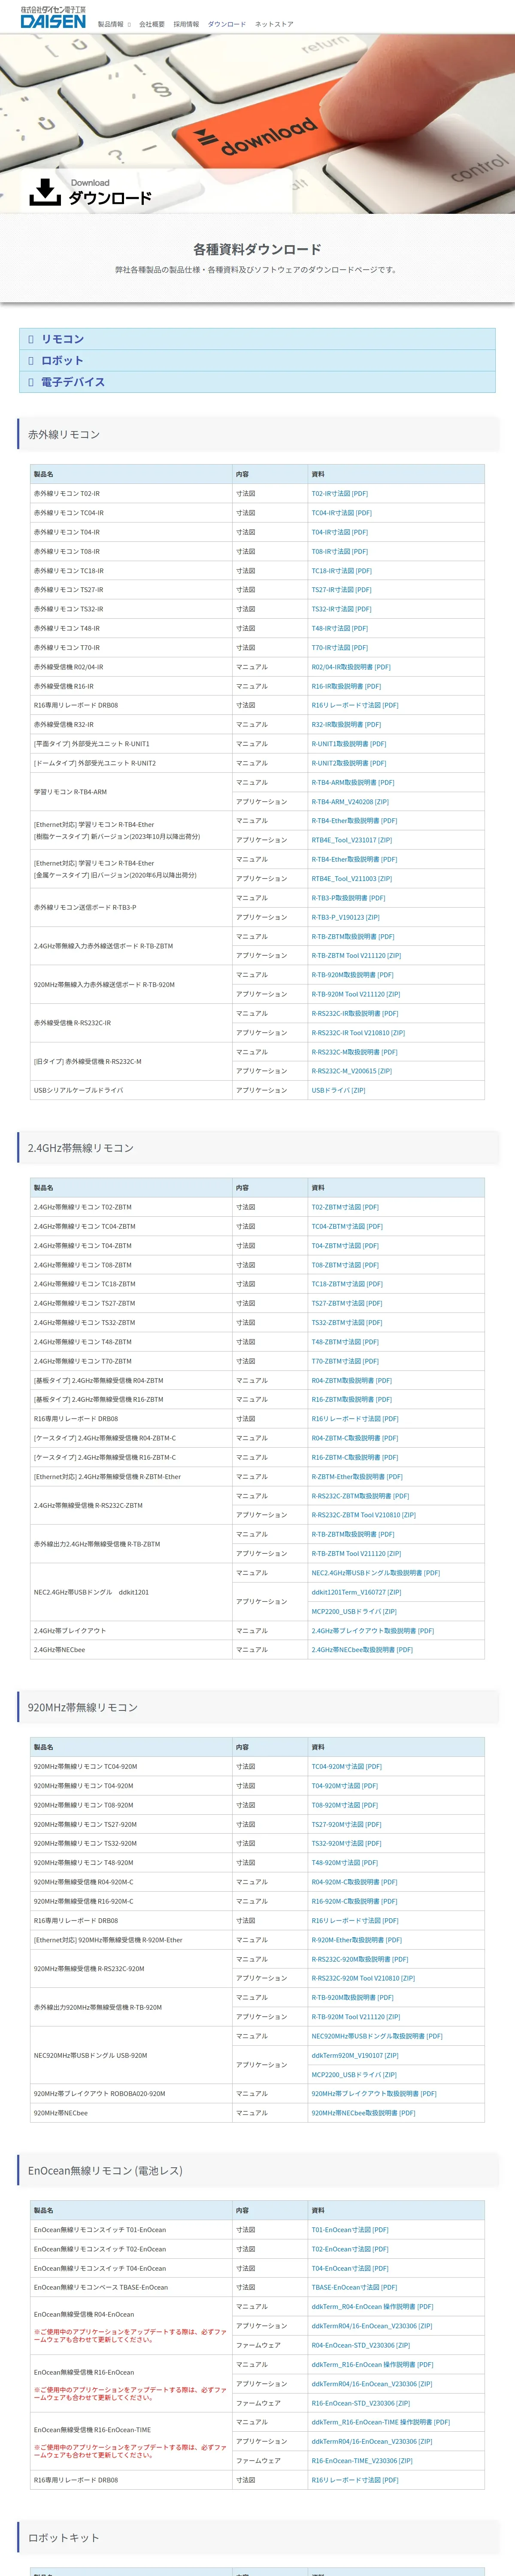Open R-920M-Ether取扱説明書 PDF link
515x2576 pixels.
pos(356,1940)
